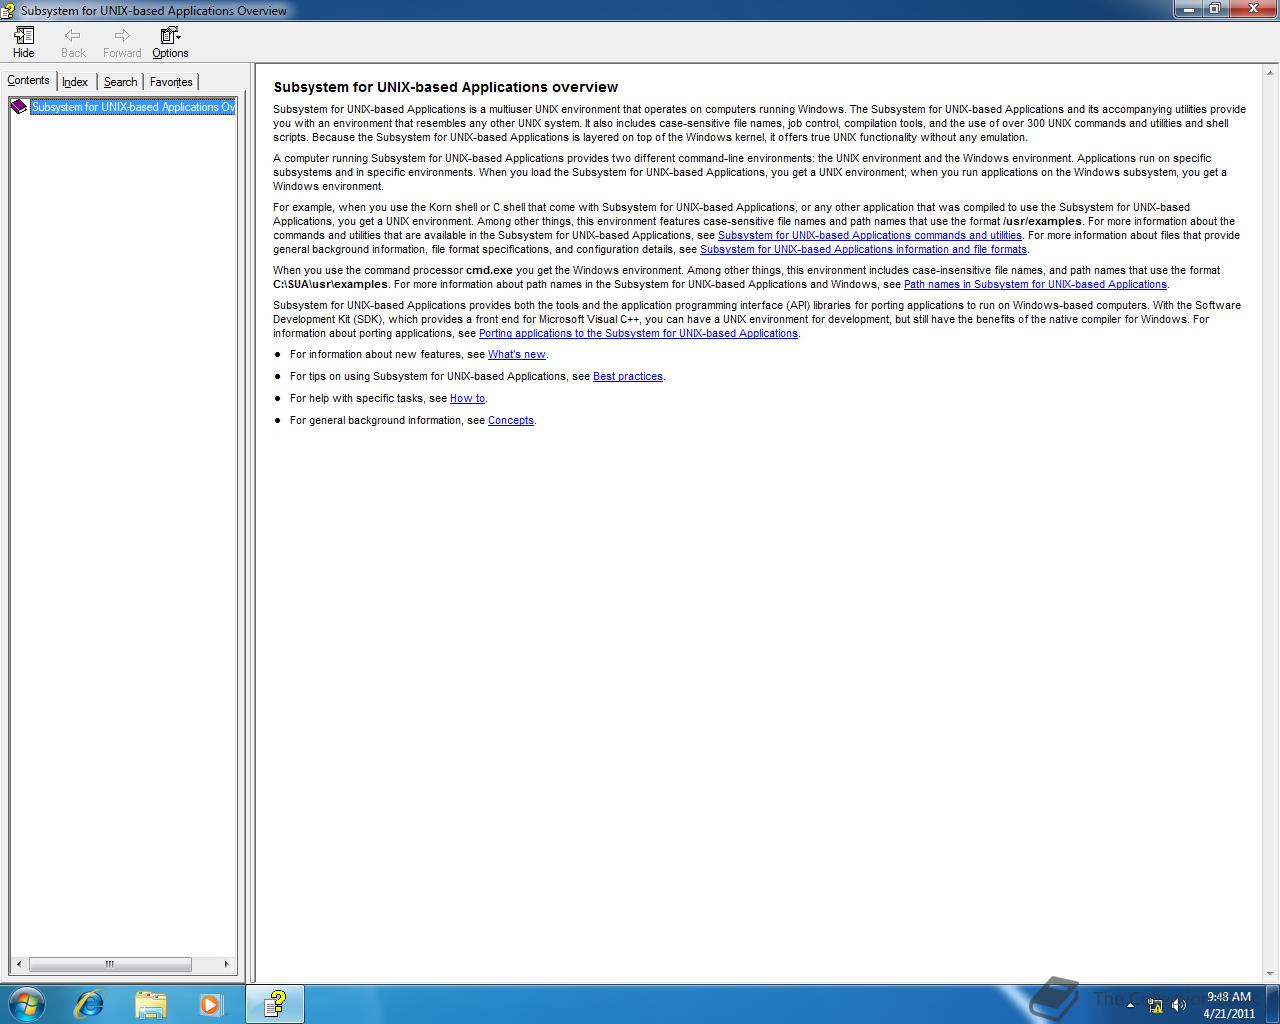Open Windows Media Player from the taskbar
Viewport: 1280px width, 1024px height.
pyautogui.click(x=211, y=1004)
